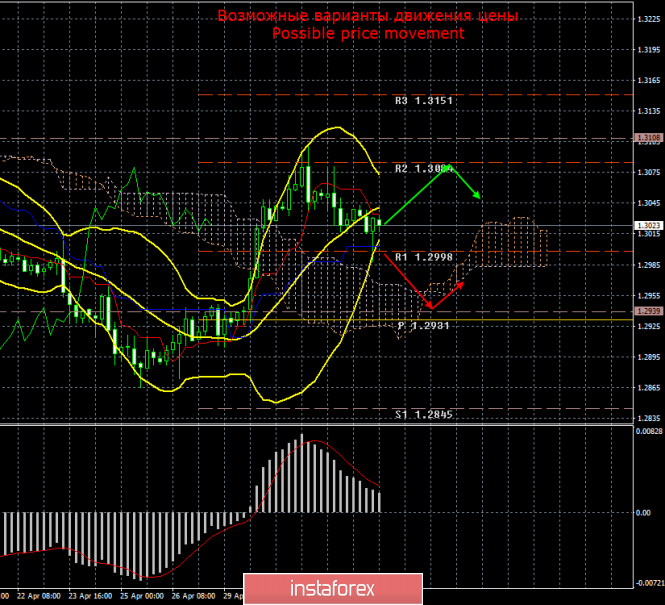Click the 22 Apr 08:00 time label
This screenshot has width=665, height=605.
39,594
